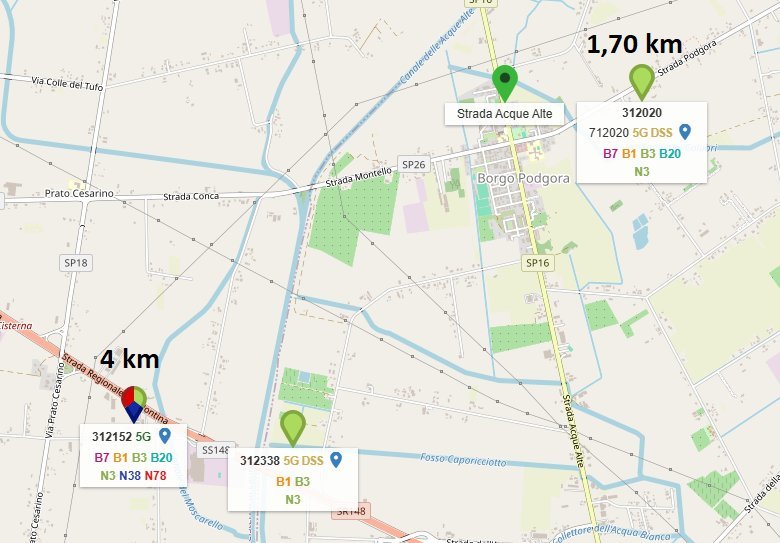Click the B1 band in 312338 popup
The width and height of the screenshot is (780, 543).
tap(284, 481)
